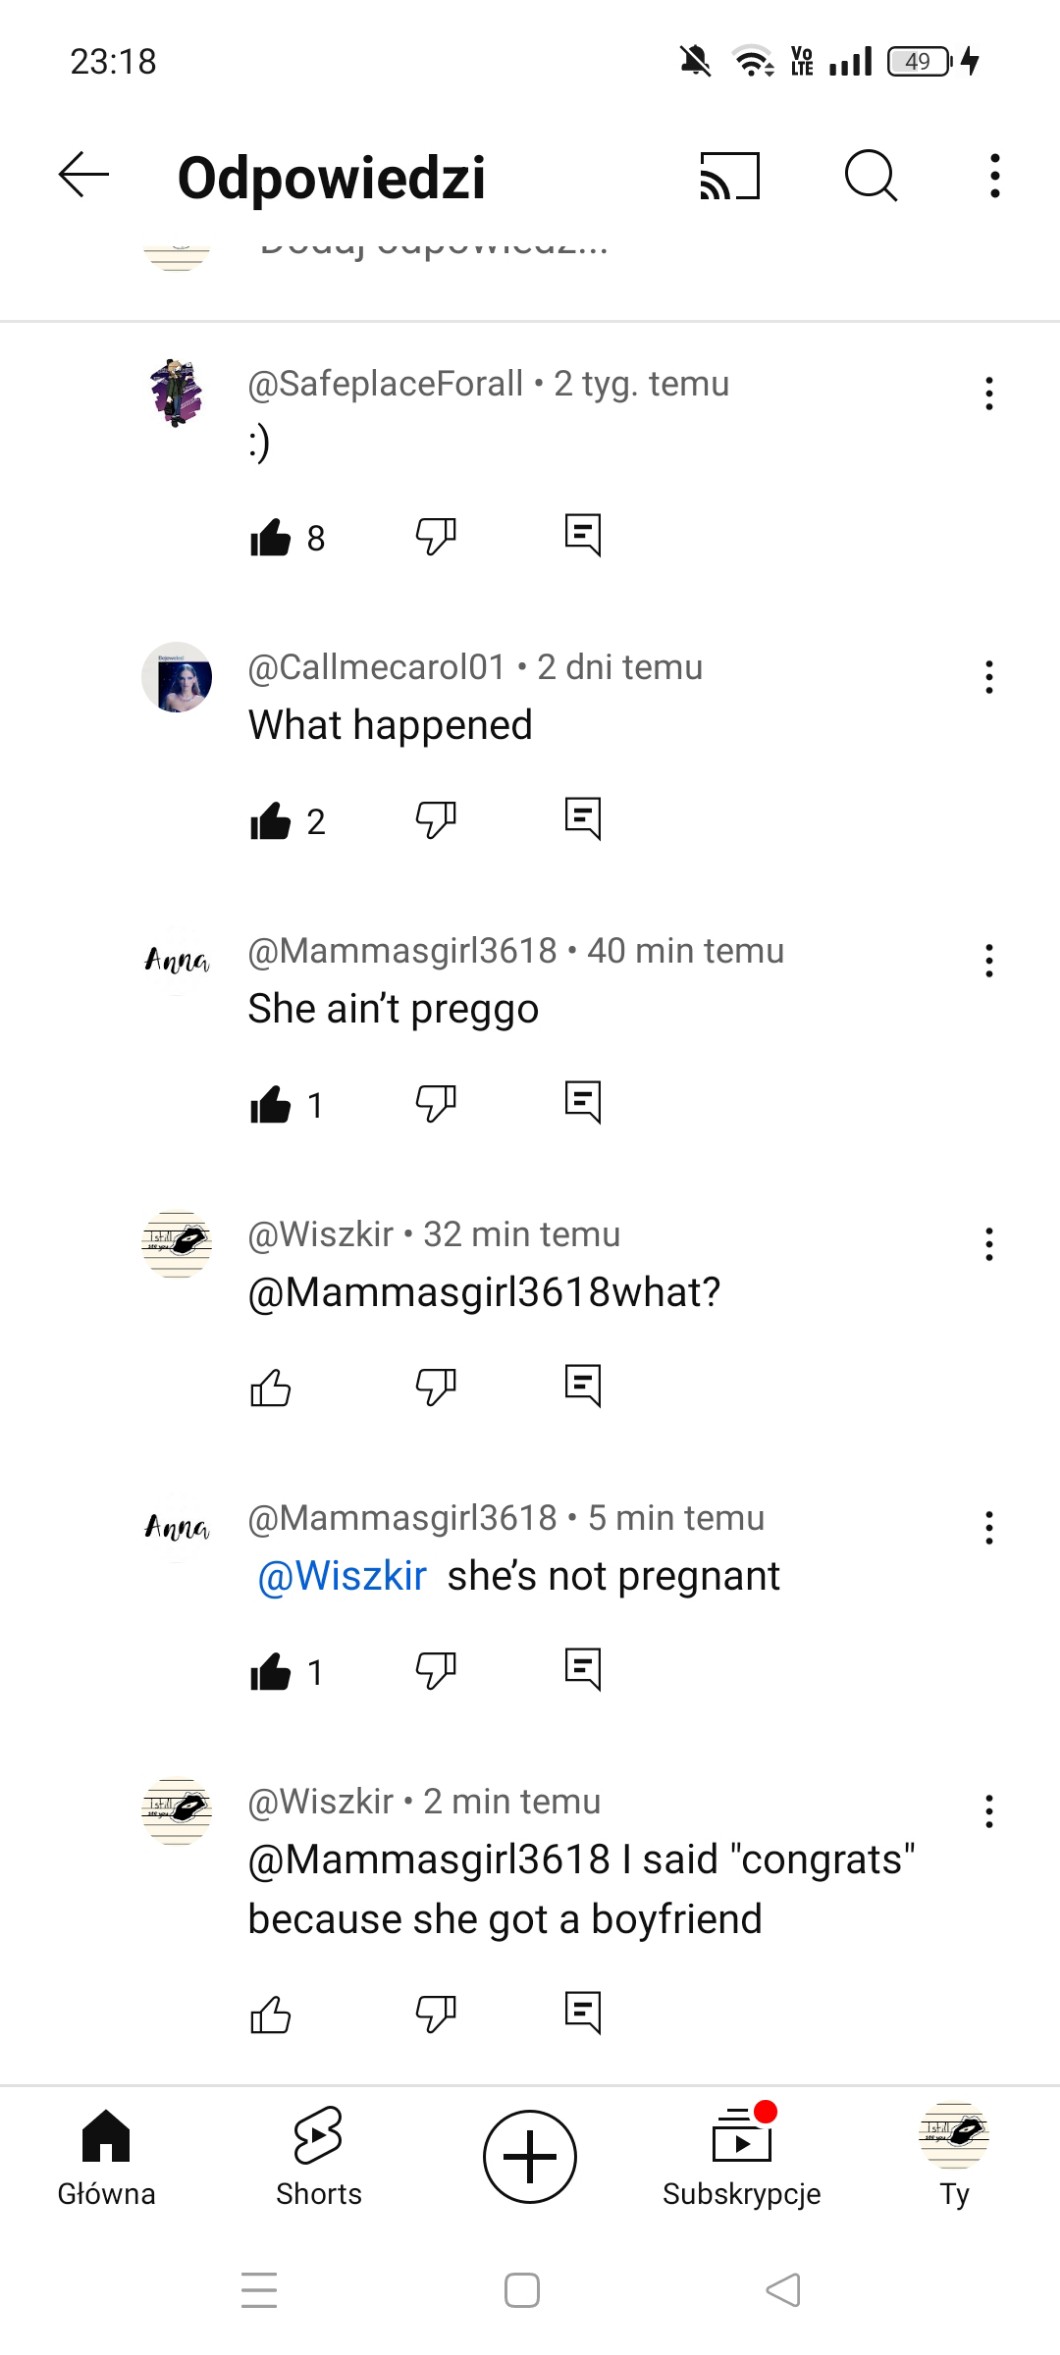
Task: Tap the back arrow in the header
Action: 83,176
